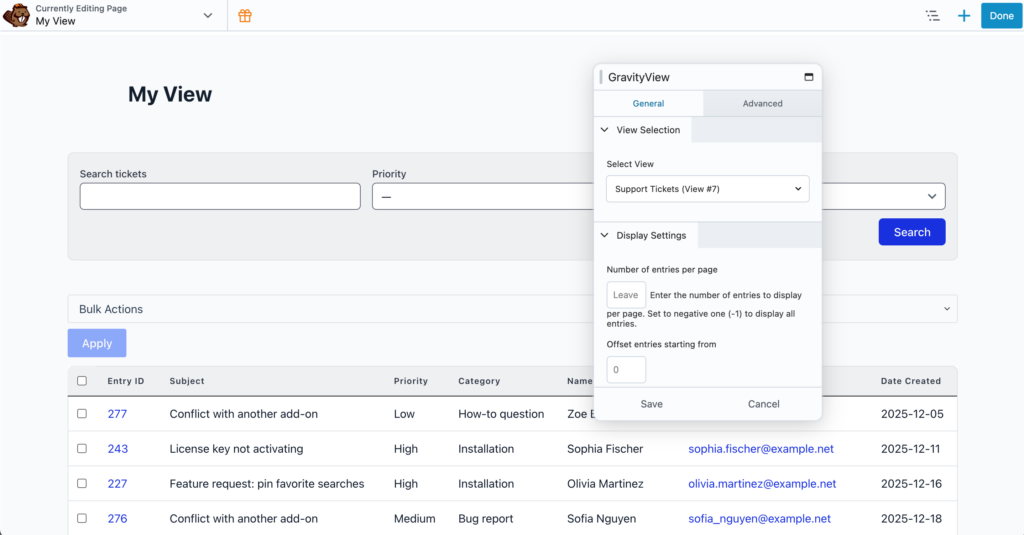Cancel the GravityView module settings
The image size is (1024, 535).
pos(763,404)
